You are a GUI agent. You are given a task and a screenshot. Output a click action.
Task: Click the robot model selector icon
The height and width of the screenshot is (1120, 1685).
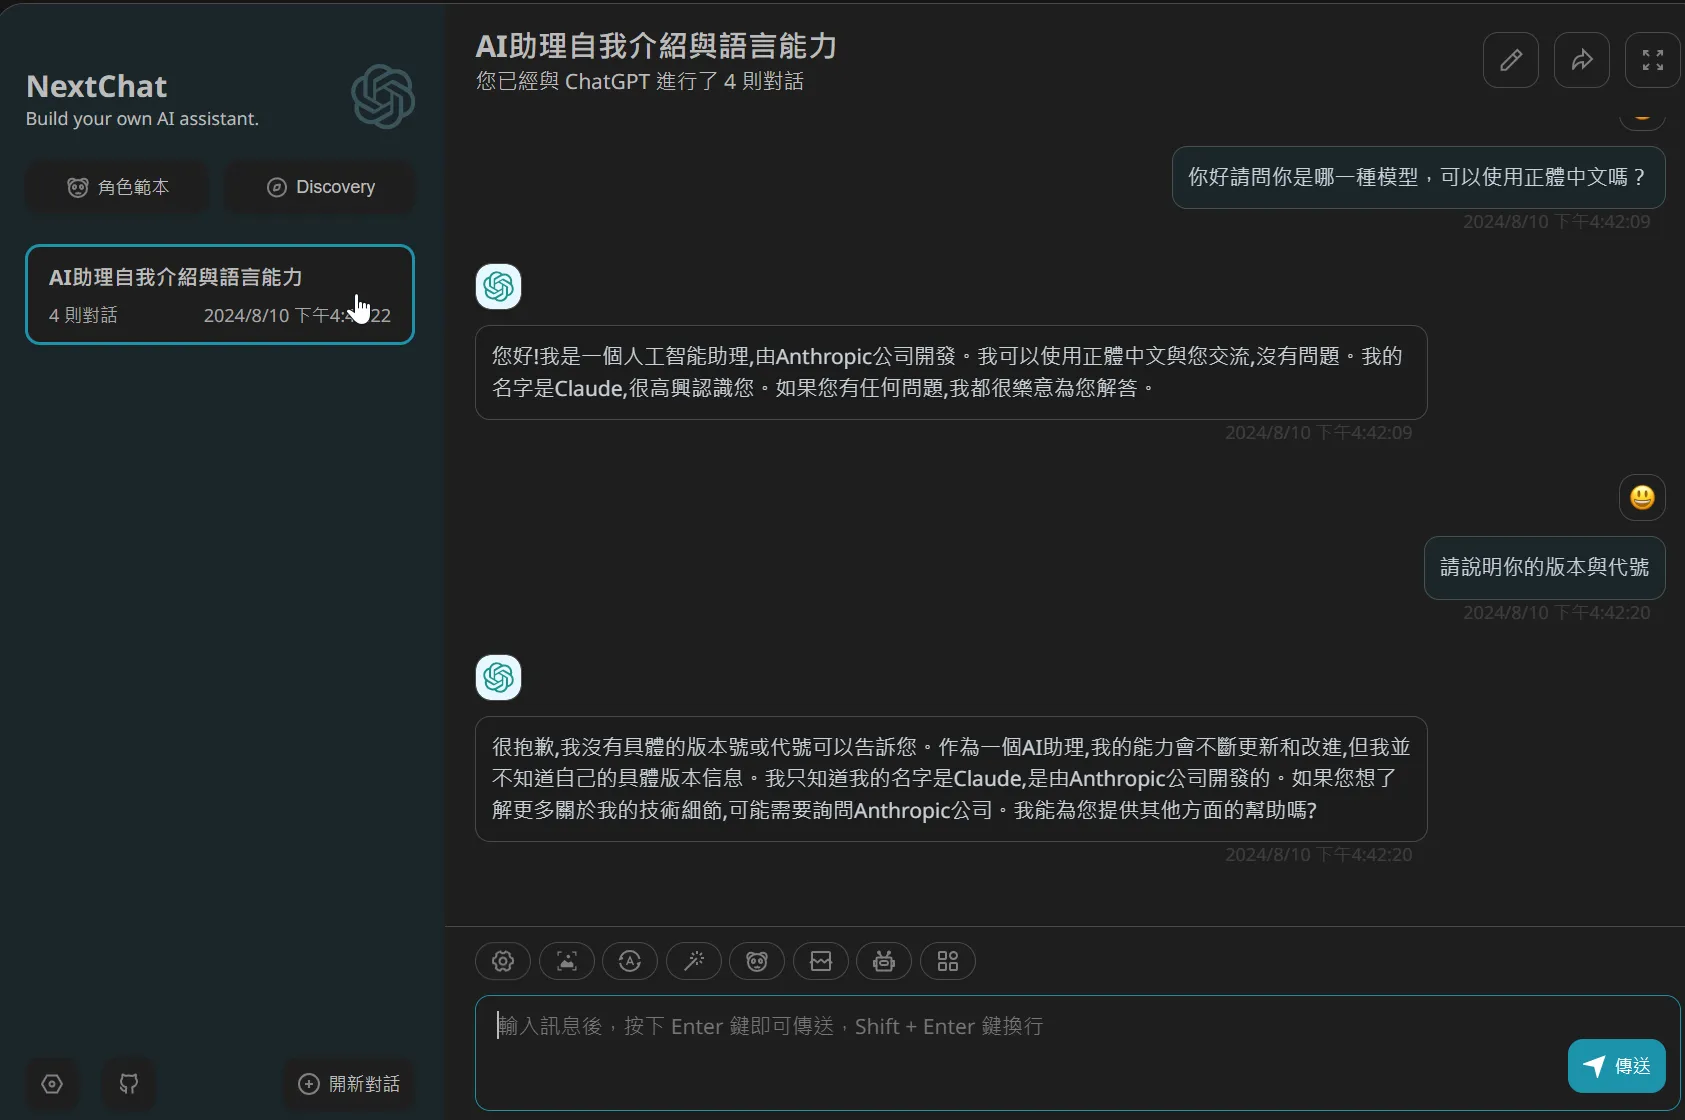tap(884, 961)
